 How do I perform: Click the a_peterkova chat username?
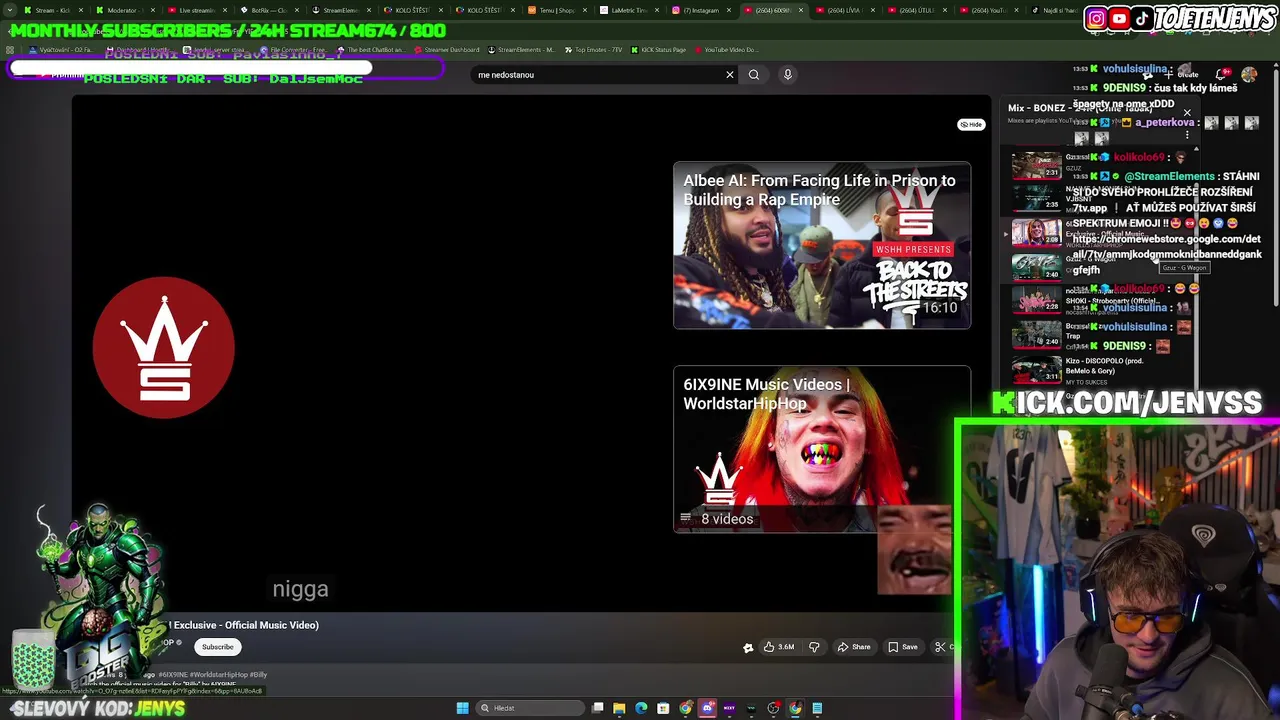coord(1164,122)
